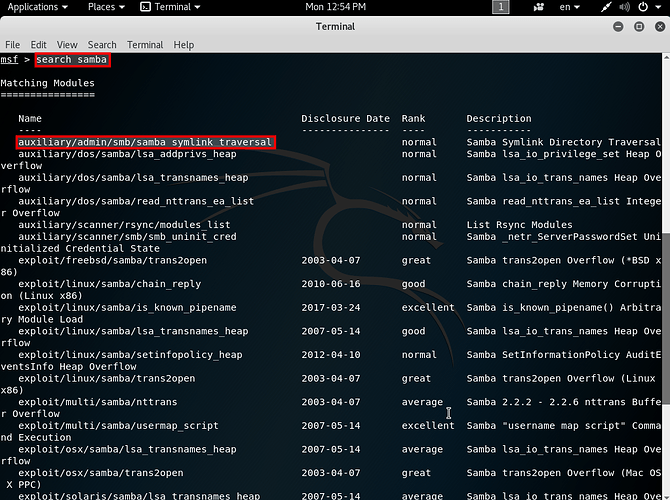Open Terminal app menu in top panel
This screenshot has width=670, height=500.
172,7
